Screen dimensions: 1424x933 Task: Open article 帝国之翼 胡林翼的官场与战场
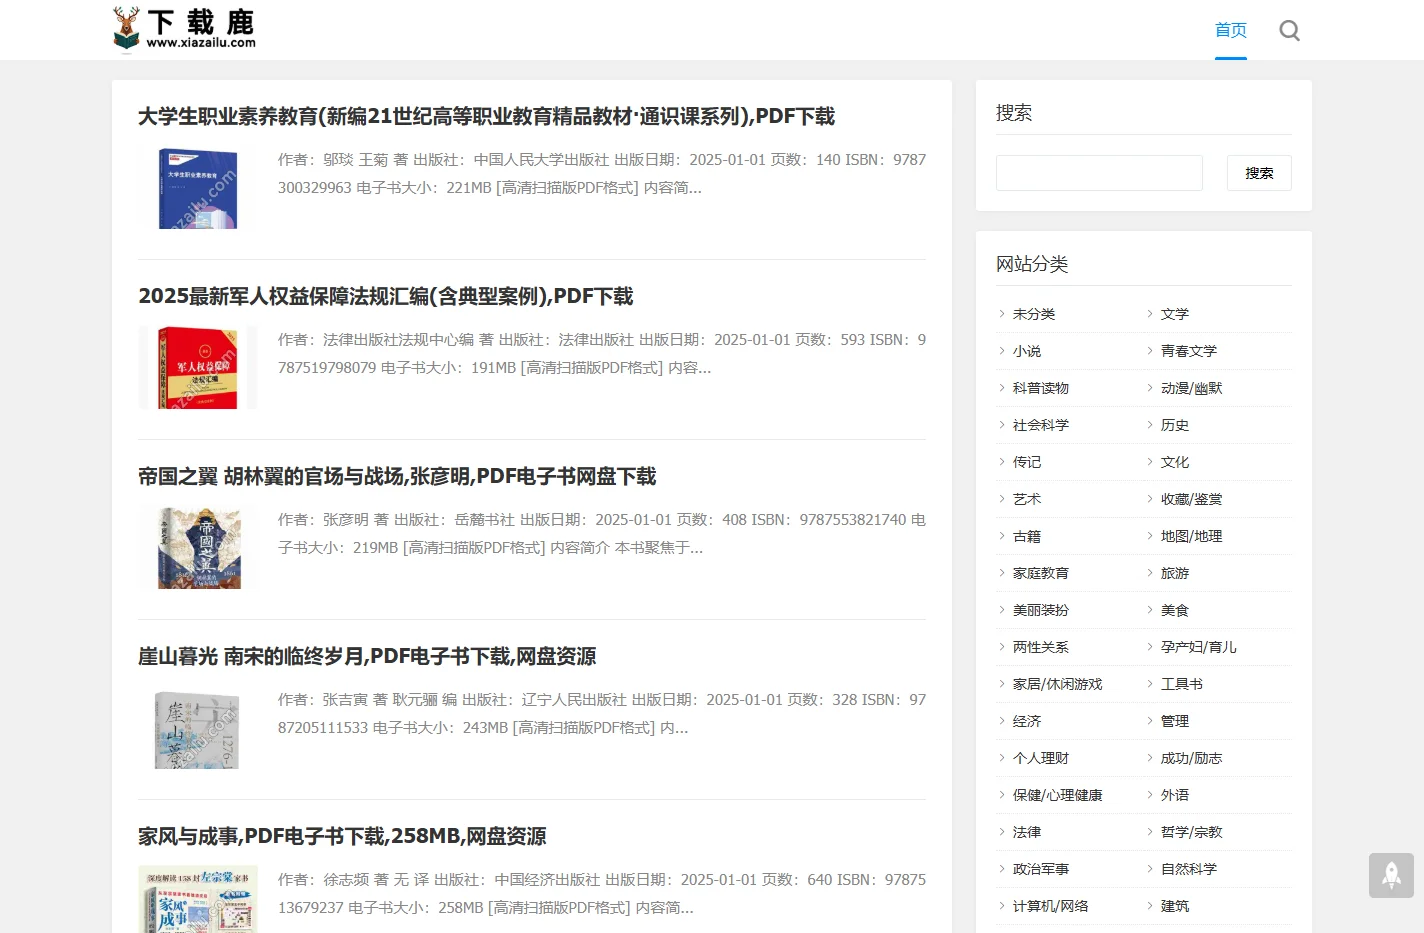397,476
